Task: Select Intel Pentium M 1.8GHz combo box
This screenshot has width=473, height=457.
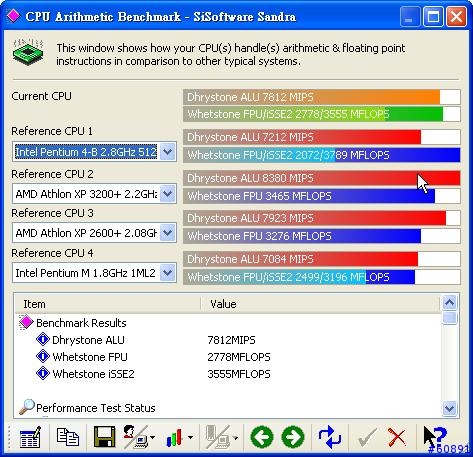Action: [94, 273]
